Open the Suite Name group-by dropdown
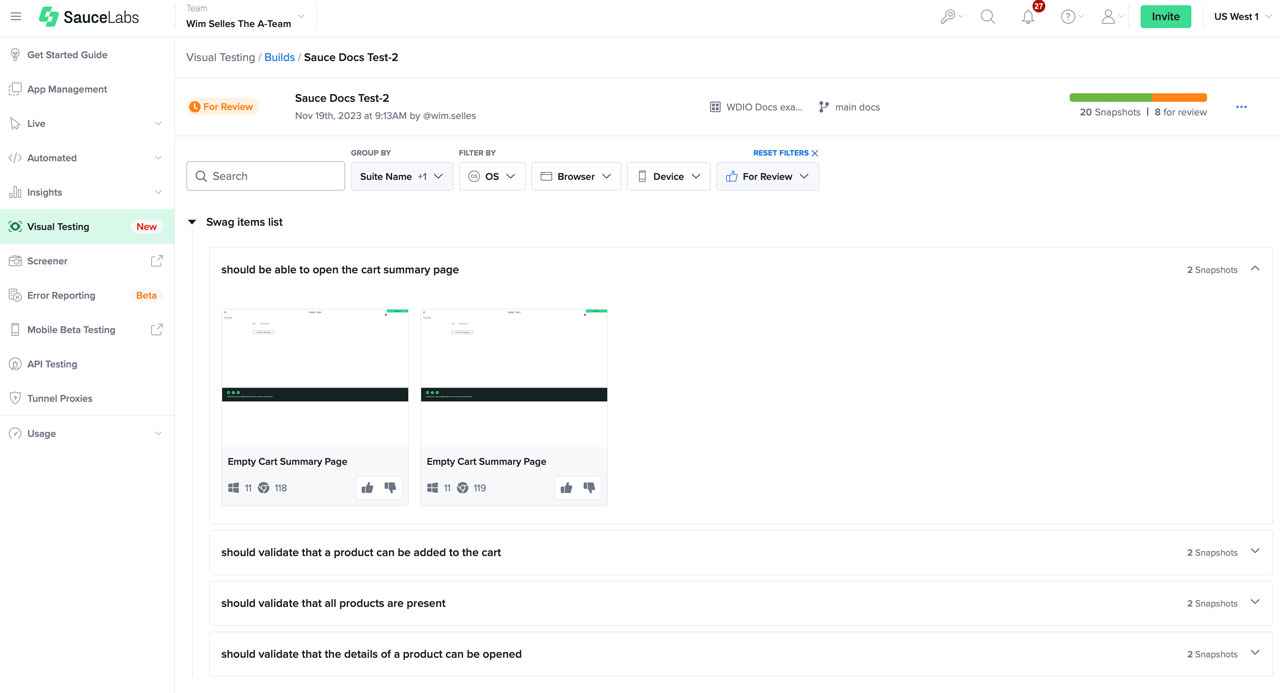 pyautogui.click(x=401, y=175)
